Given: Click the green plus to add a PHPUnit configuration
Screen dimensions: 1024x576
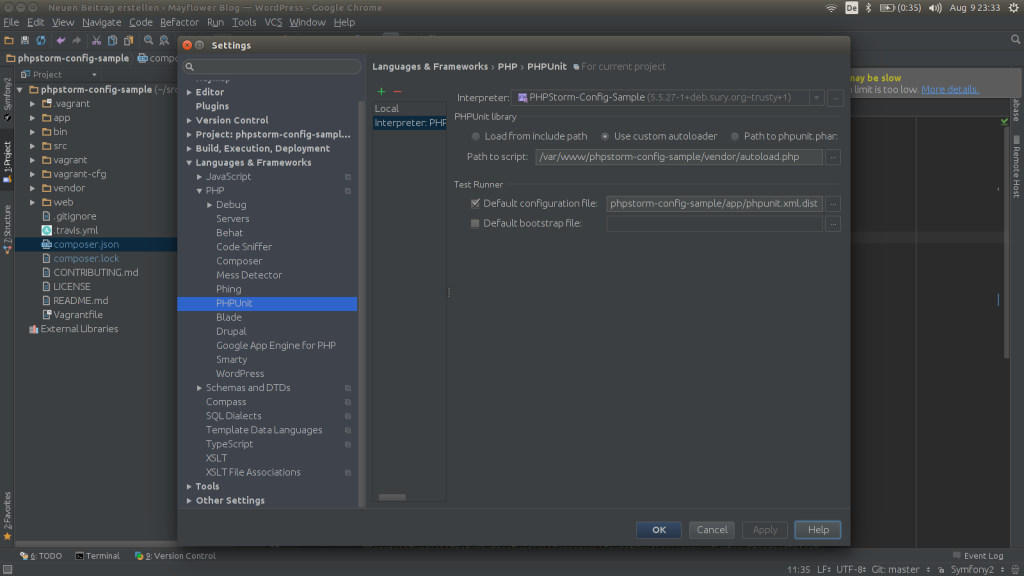Looking at the screenshot, I should pyautogui.click(x=381, y=91).
